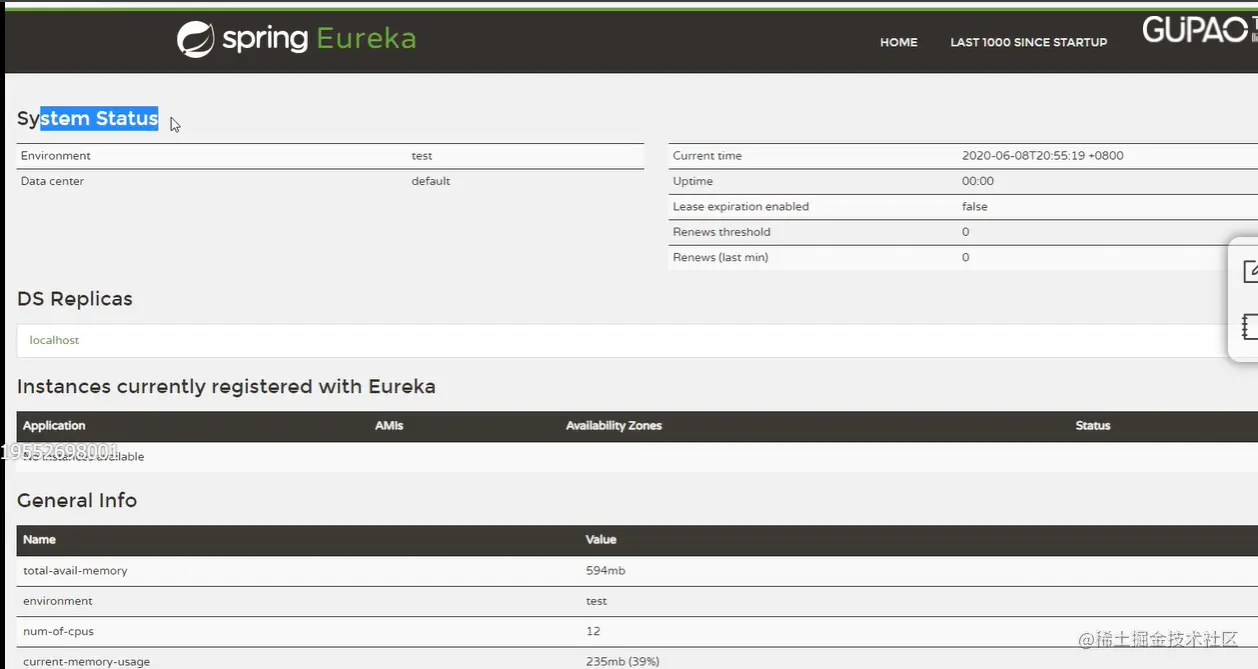
Task: Click the Renews (last min) label
Action: click(721, 258)
